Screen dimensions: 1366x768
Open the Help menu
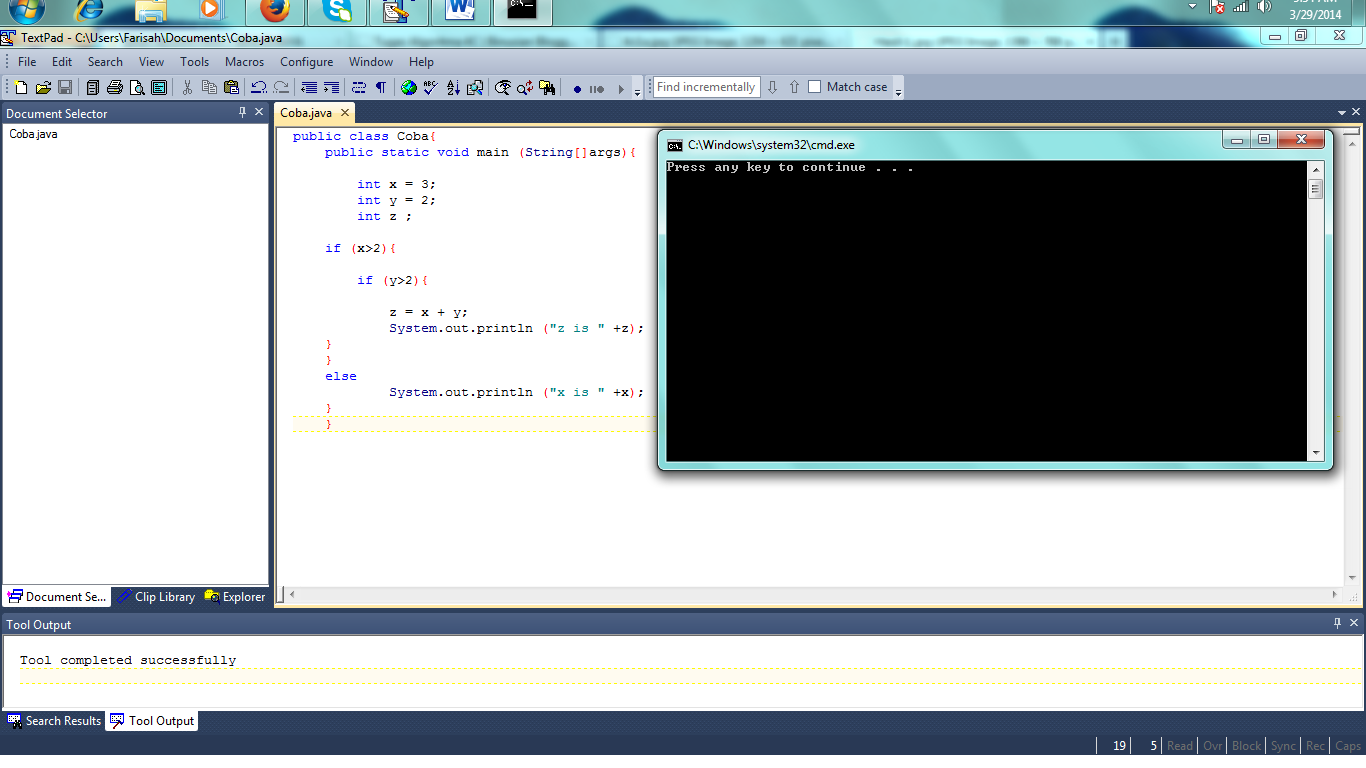[x=422, y=62]
